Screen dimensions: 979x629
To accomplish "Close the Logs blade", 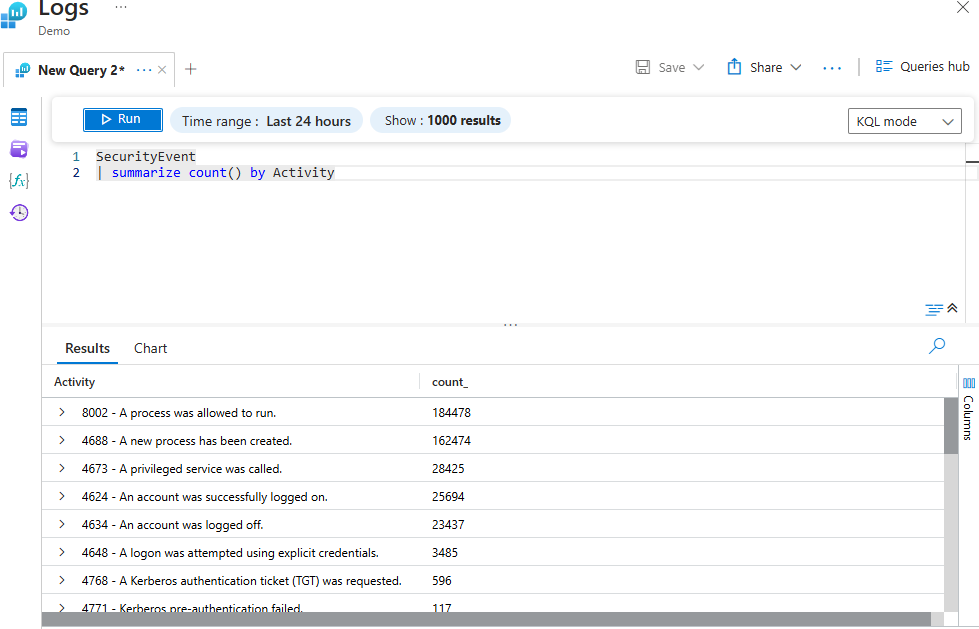I will pos(963,7).
